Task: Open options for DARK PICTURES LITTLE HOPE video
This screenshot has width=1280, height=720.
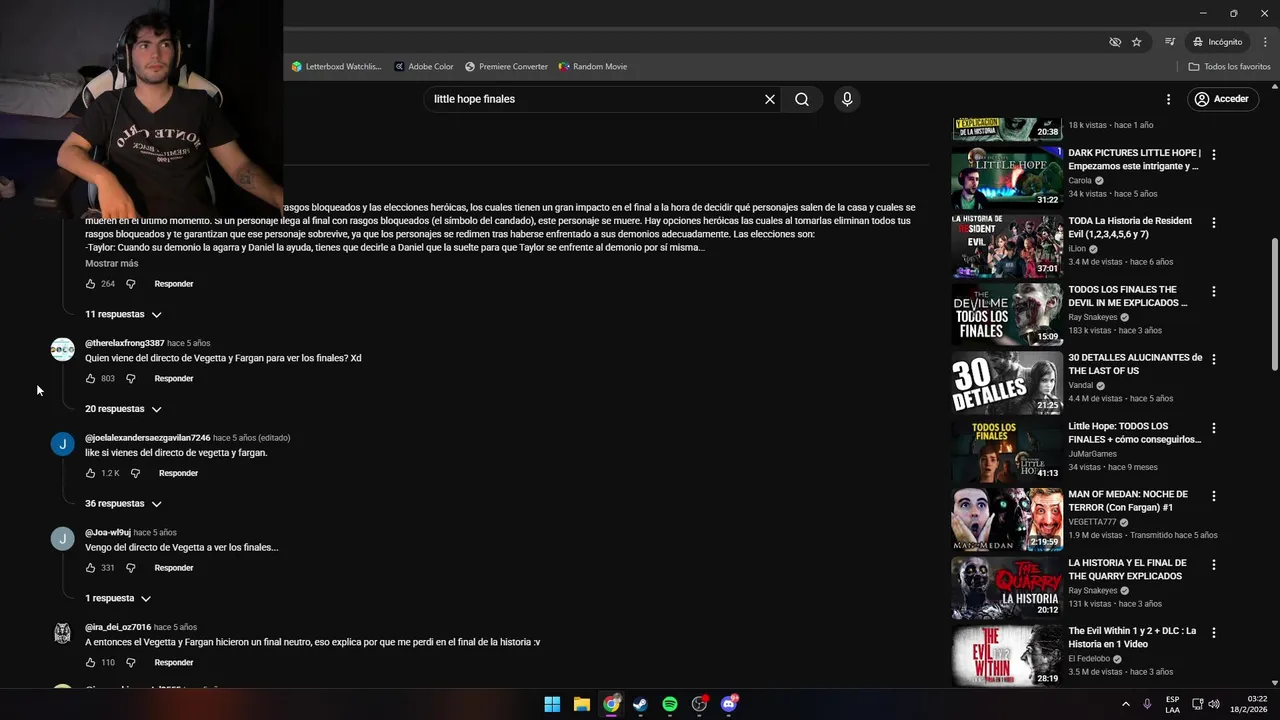Action: pyautogui.click(x=1214, y=155)
